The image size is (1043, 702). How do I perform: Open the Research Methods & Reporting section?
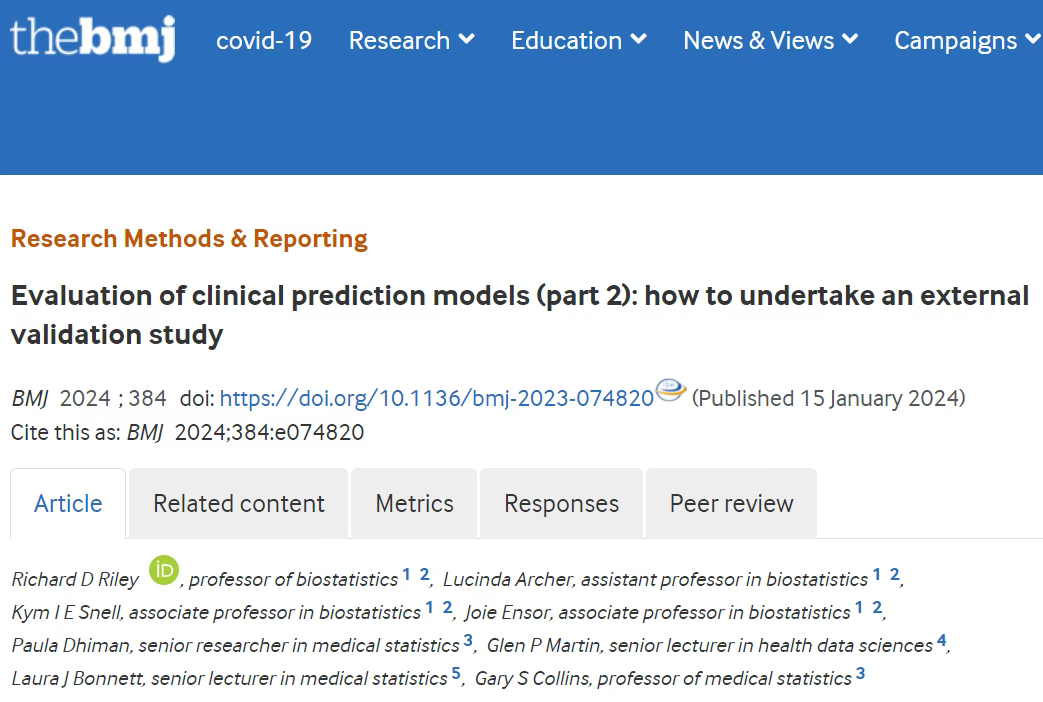pos(189,239)
